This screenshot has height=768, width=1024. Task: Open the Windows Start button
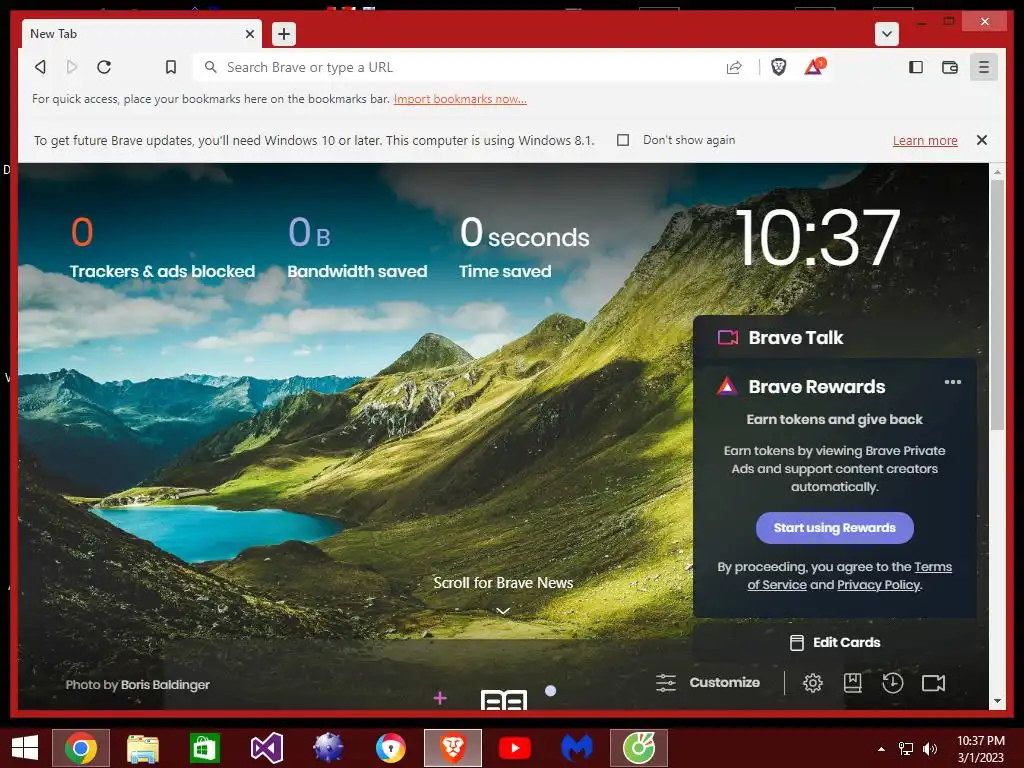click(25, 748)
